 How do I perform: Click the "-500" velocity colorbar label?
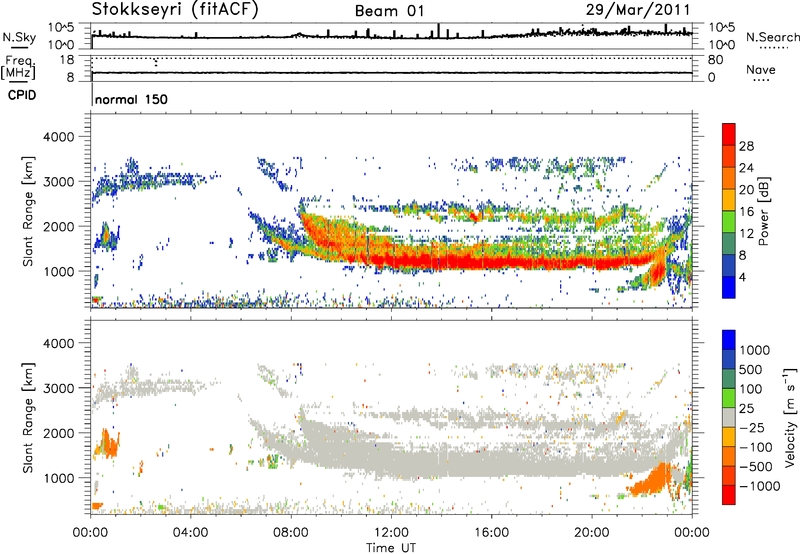755,466
